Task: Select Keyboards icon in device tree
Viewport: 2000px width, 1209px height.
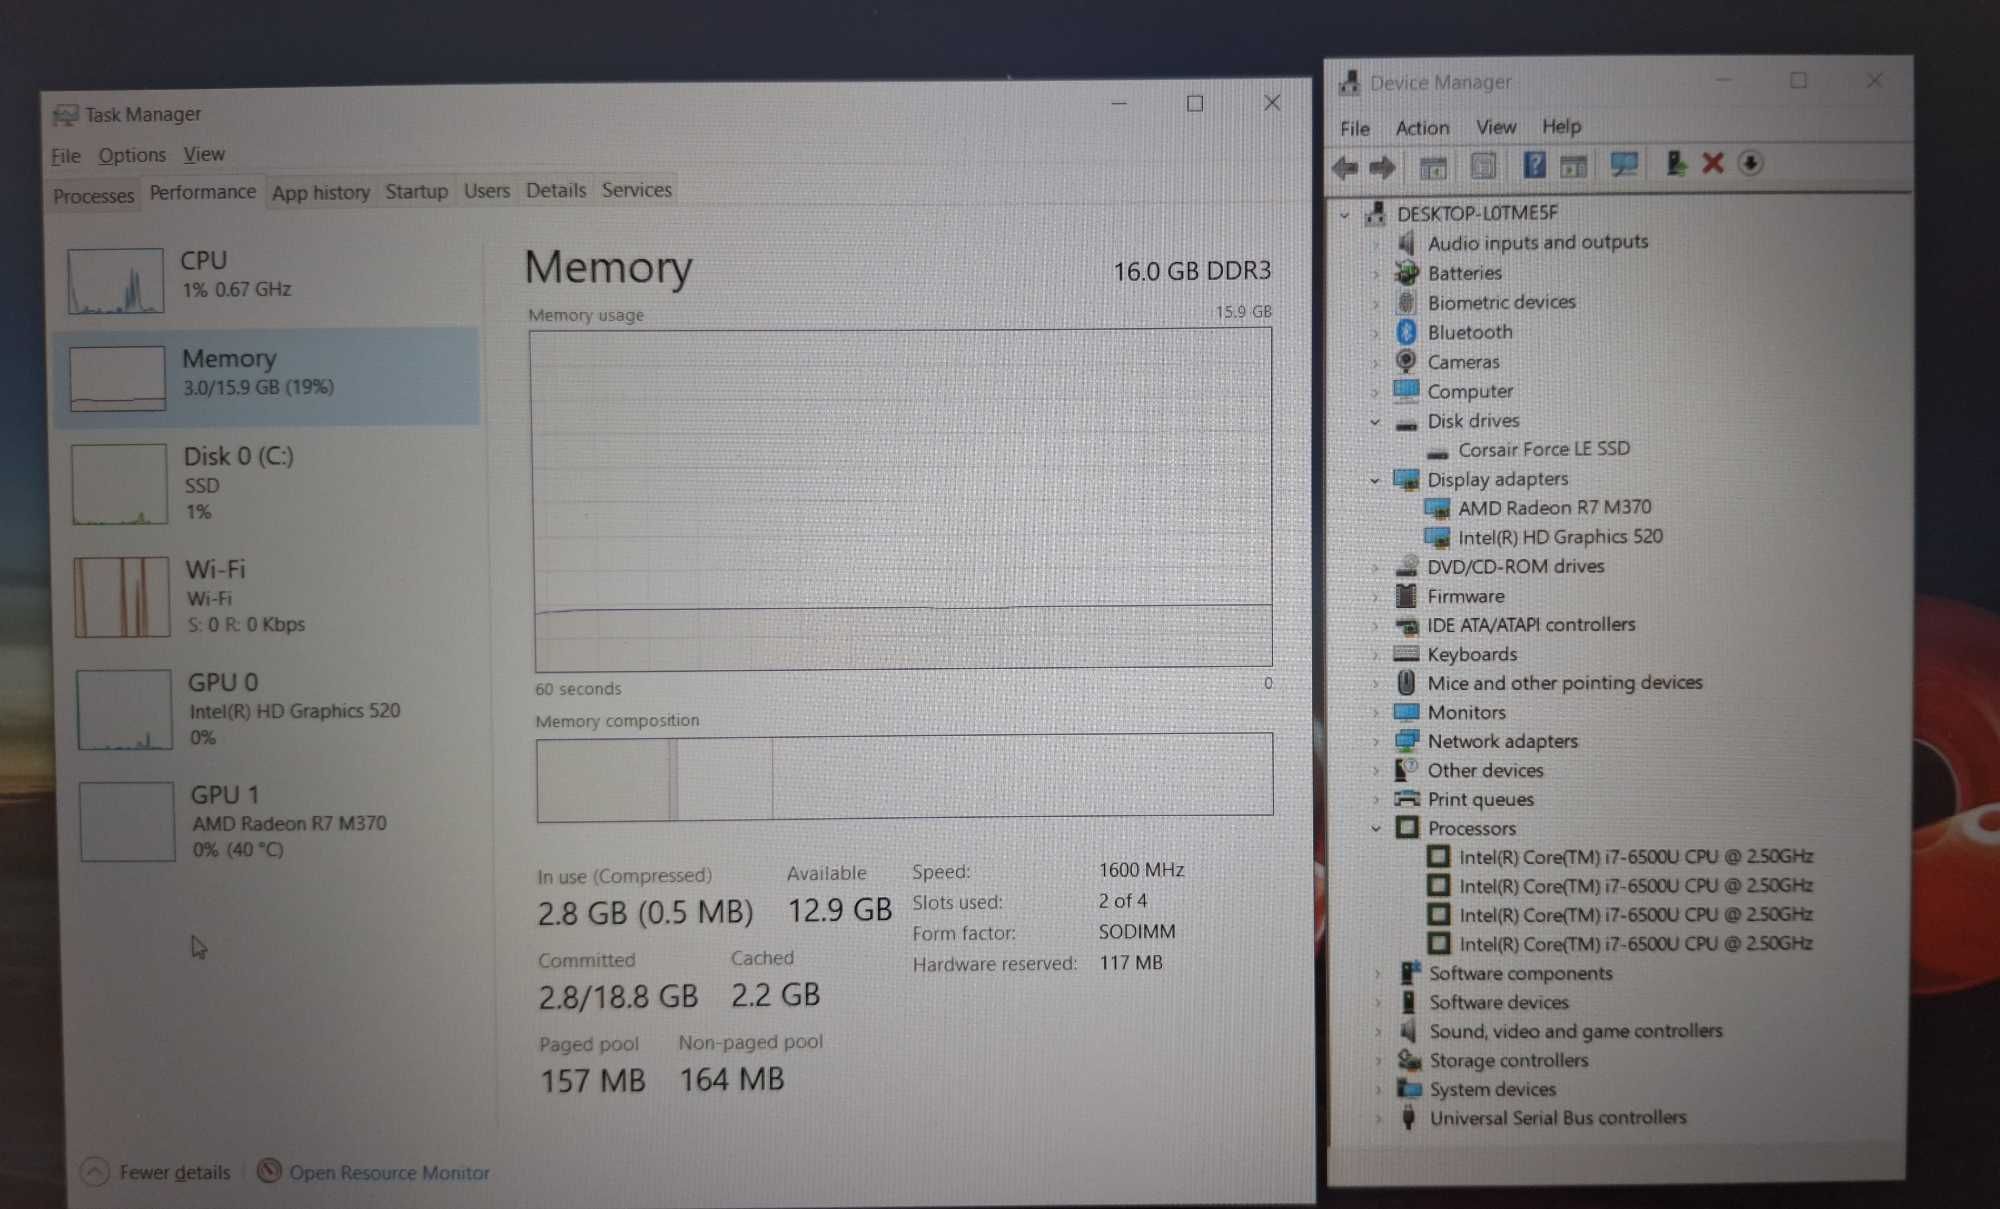Action: (x=1406, y=654)
